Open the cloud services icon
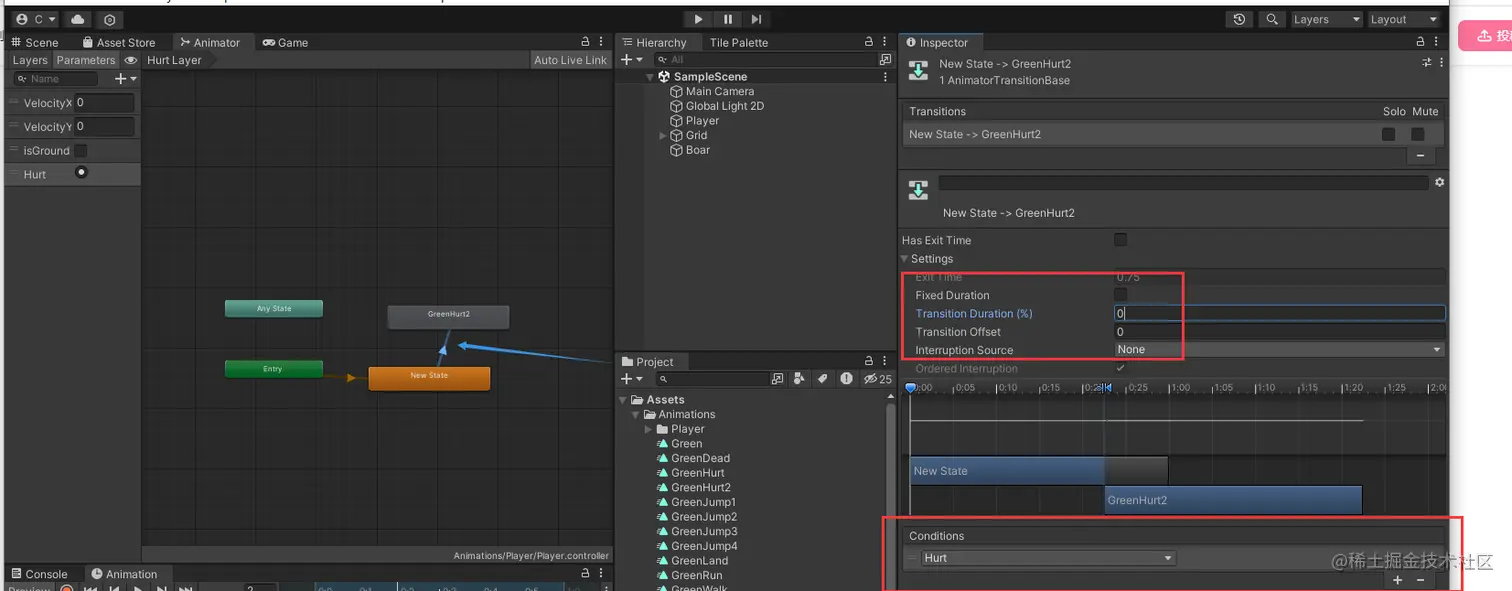The width and height of the screenshot is (1512, 591). (x=78, y=19)
